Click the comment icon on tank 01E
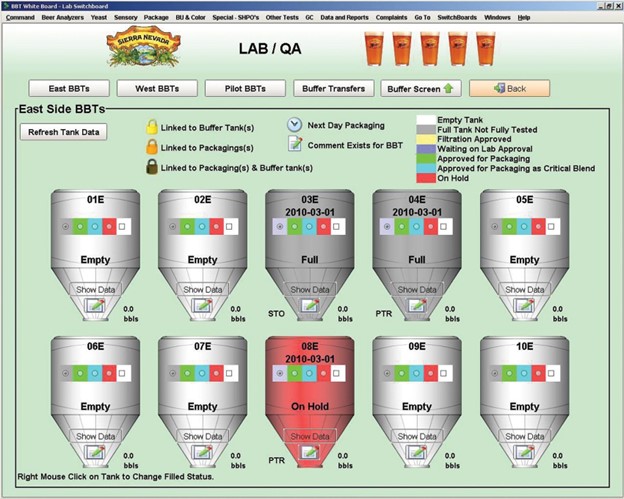Image resolution: width=624 pixels, height=499 pixels. [x=95, y=305]
